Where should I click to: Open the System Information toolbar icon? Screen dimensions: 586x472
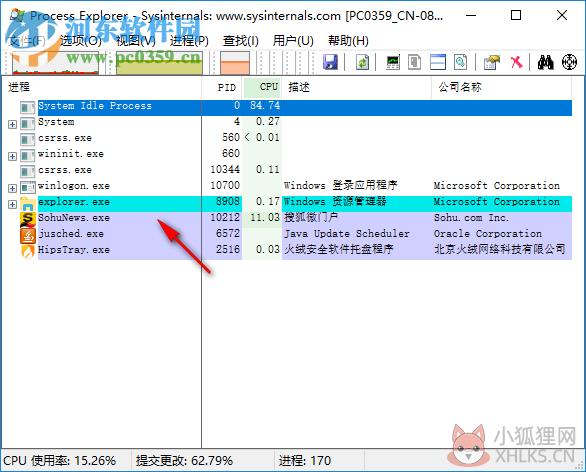pyautogui.click(x=393, y=62)
